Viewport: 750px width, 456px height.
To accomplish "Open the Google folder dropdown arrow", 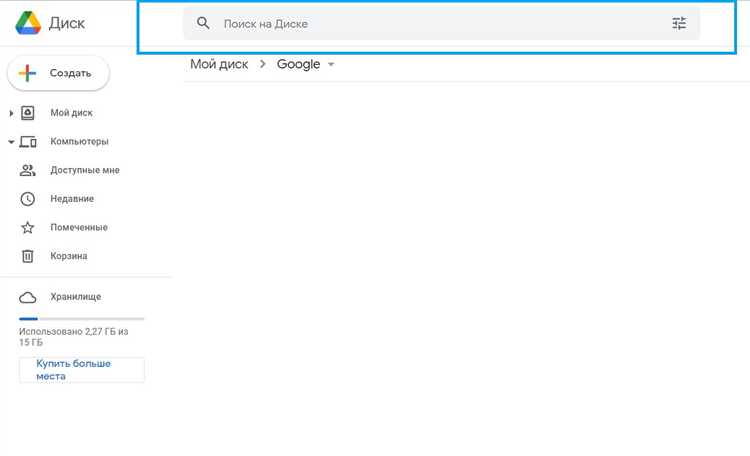I will [331, 64].
